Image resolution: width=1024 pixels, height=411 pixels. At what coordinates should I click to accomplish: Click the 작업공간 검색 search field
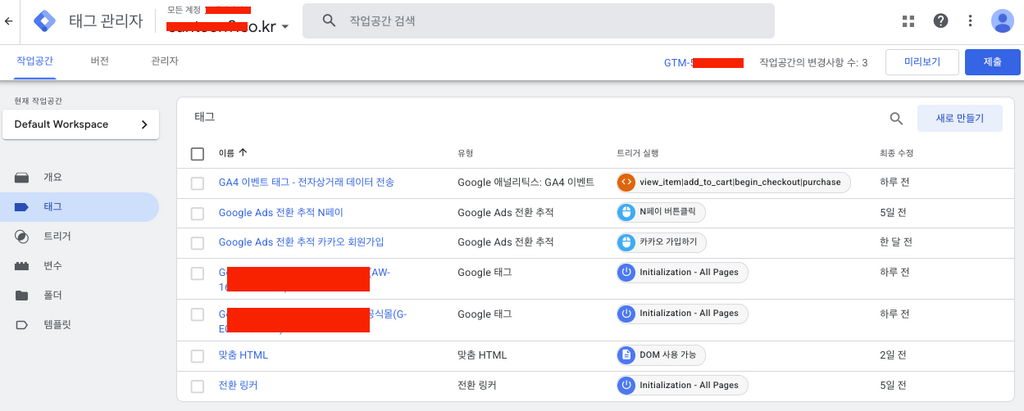(538, 21)
